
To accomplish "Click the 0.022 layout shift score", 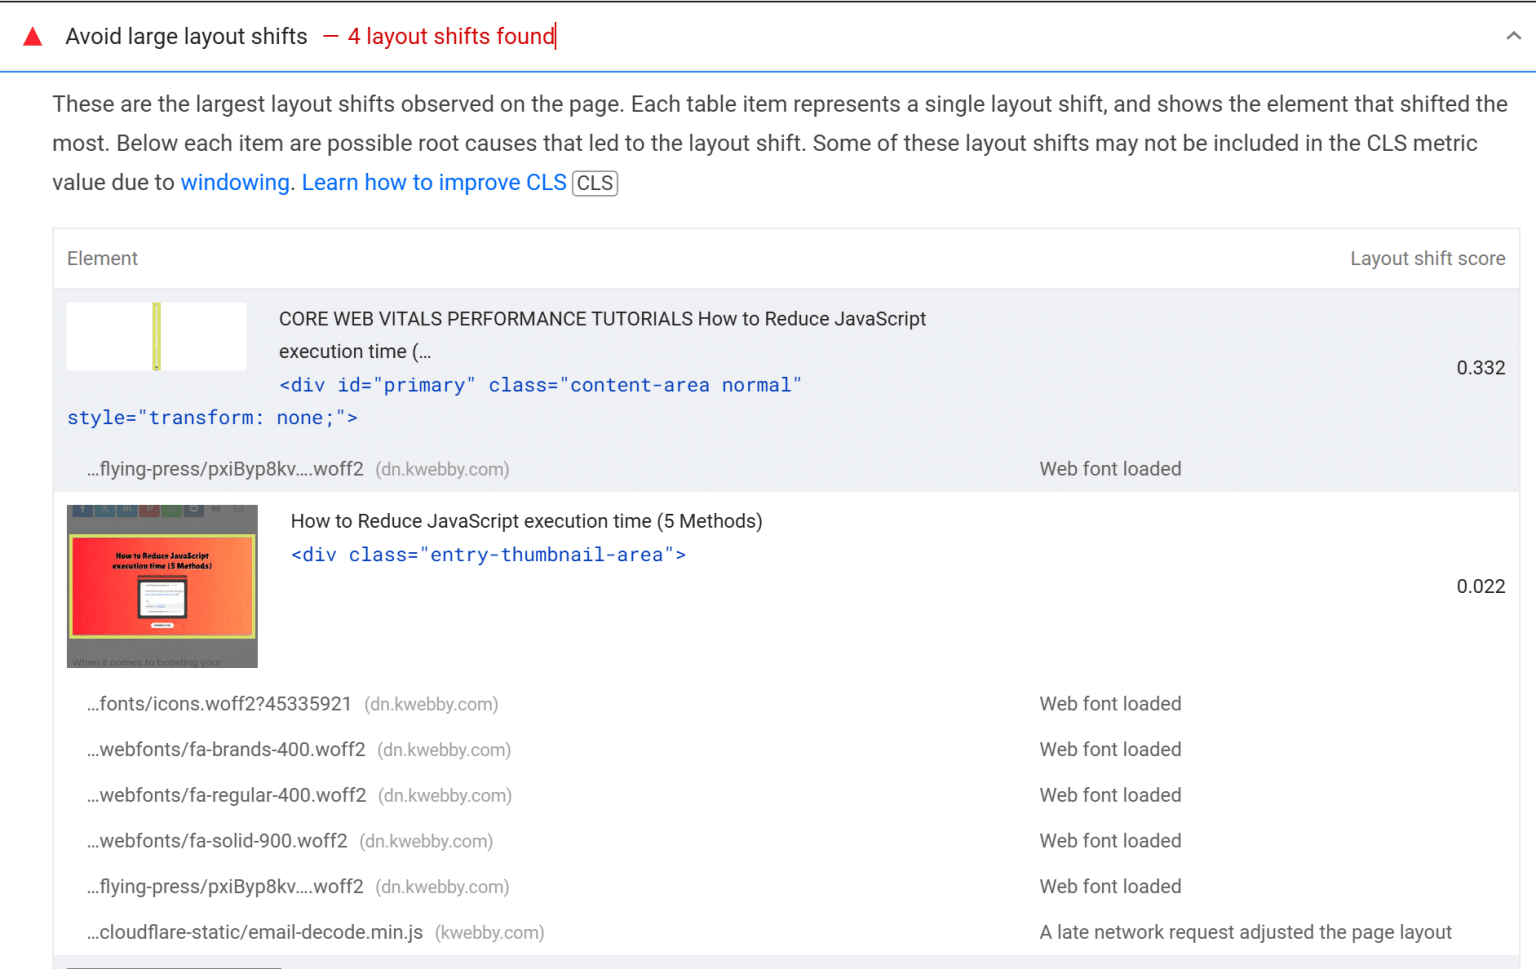I will click(1481, 587).
